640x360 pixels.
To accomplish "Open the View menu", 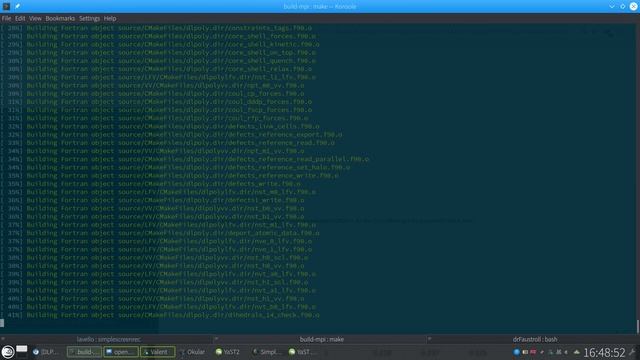I will [x=35, y=18].
